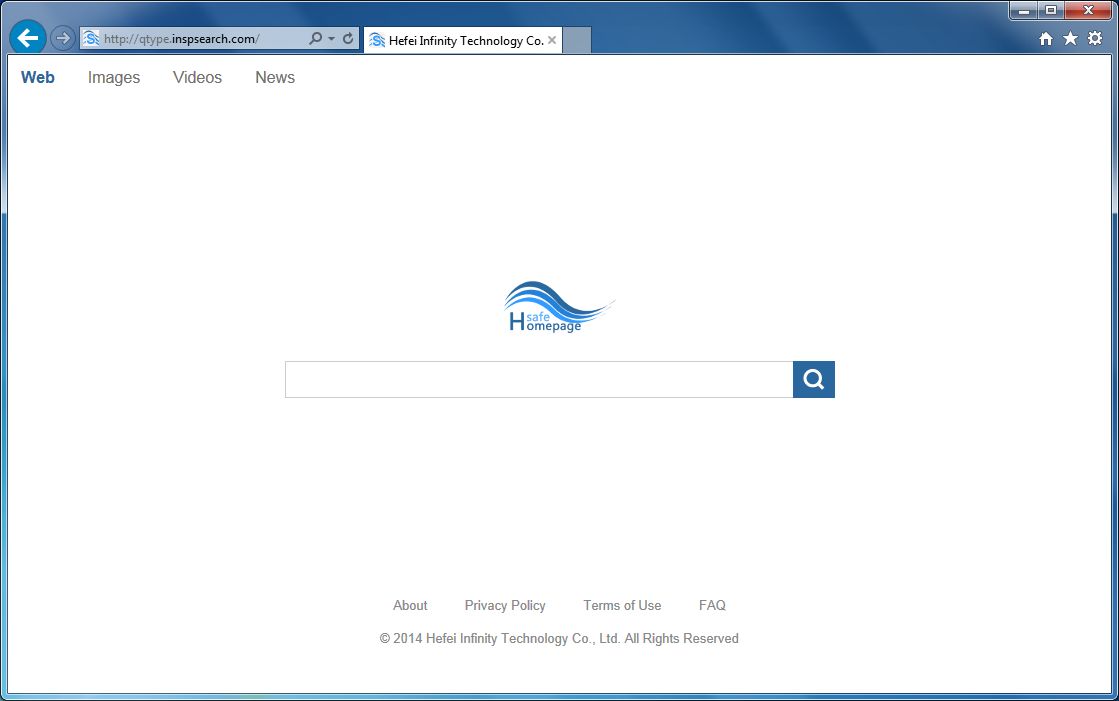Click the Forward navigation arrow

[62, 37]
